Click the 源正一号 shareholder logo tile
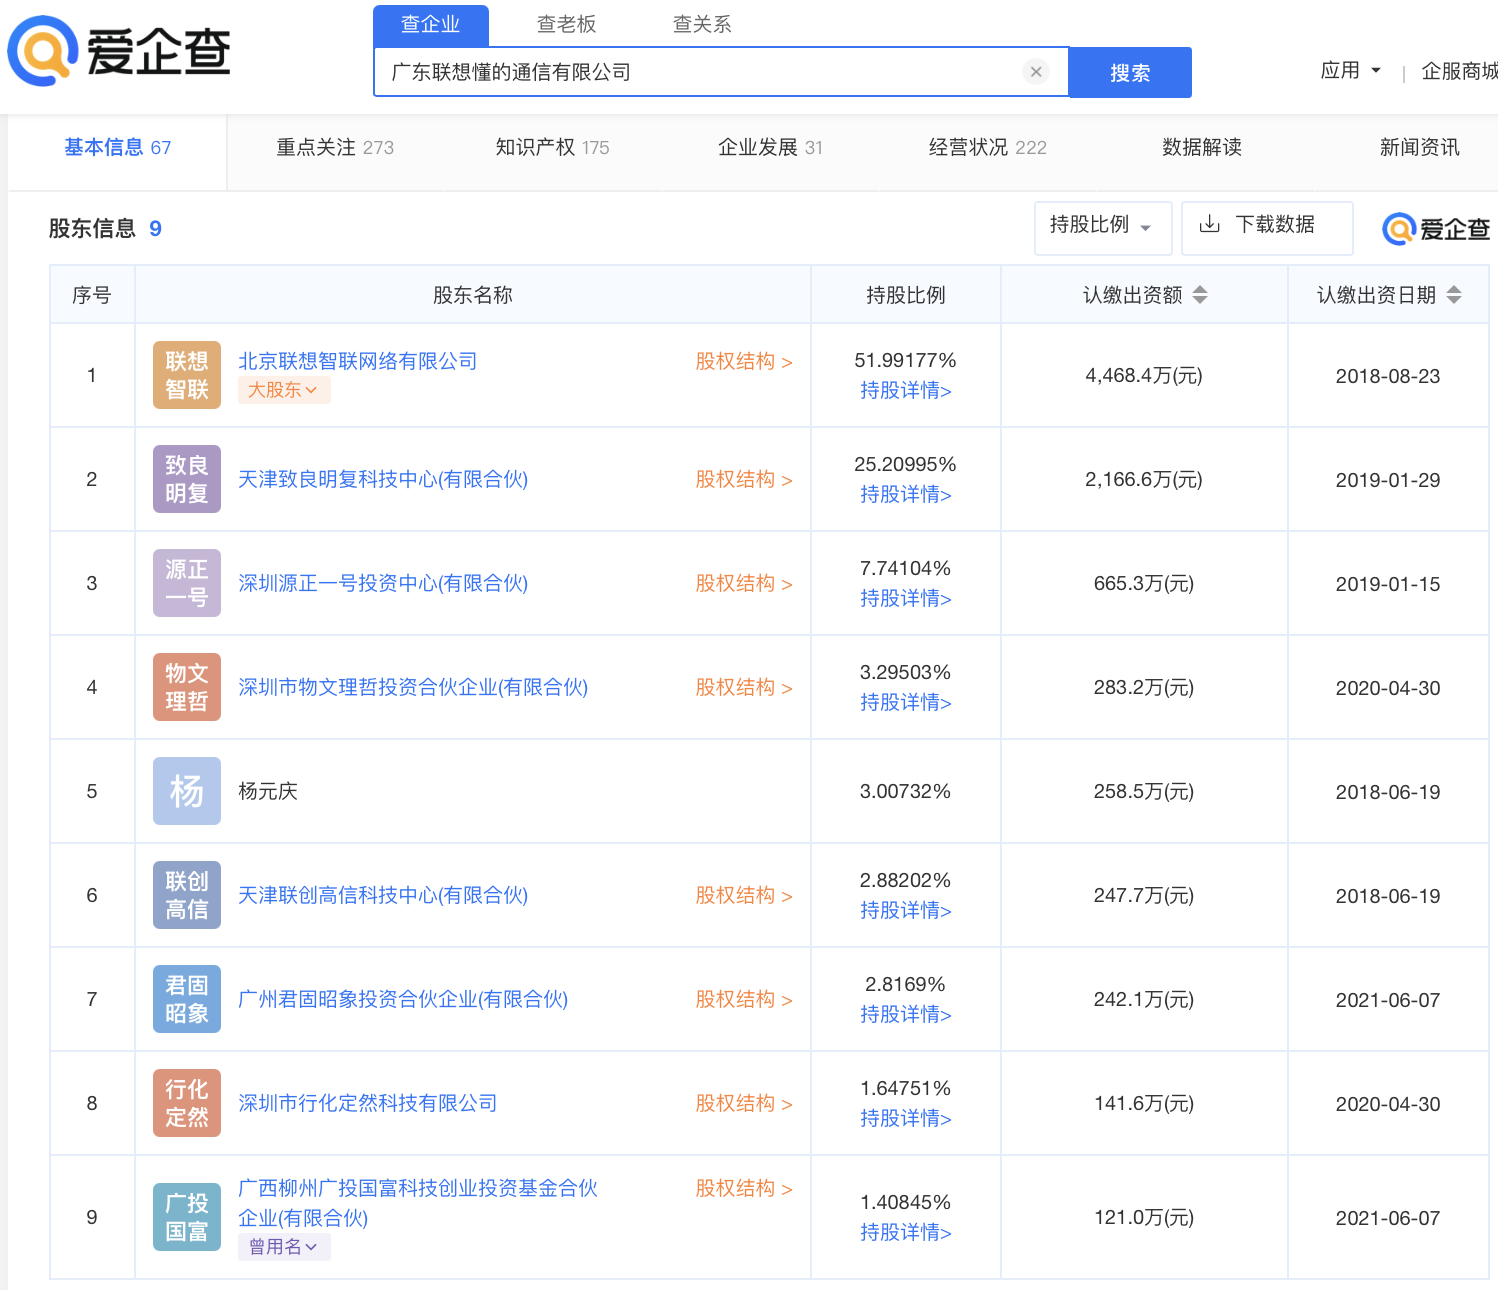 point(187,583)
